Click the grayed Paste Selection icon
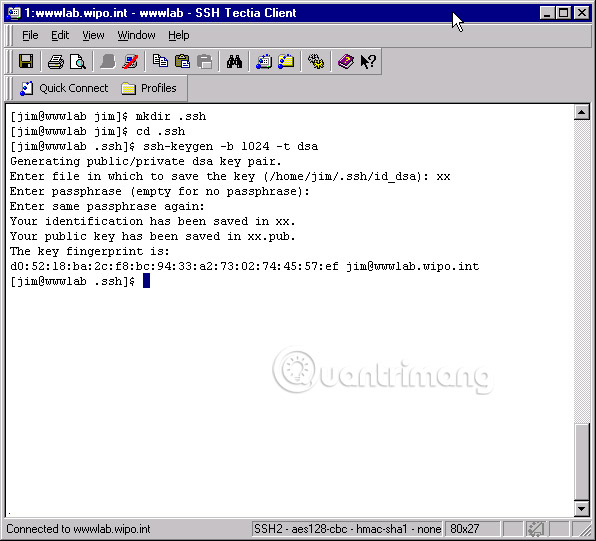The image size is (596, 541). tap(204, 61)
